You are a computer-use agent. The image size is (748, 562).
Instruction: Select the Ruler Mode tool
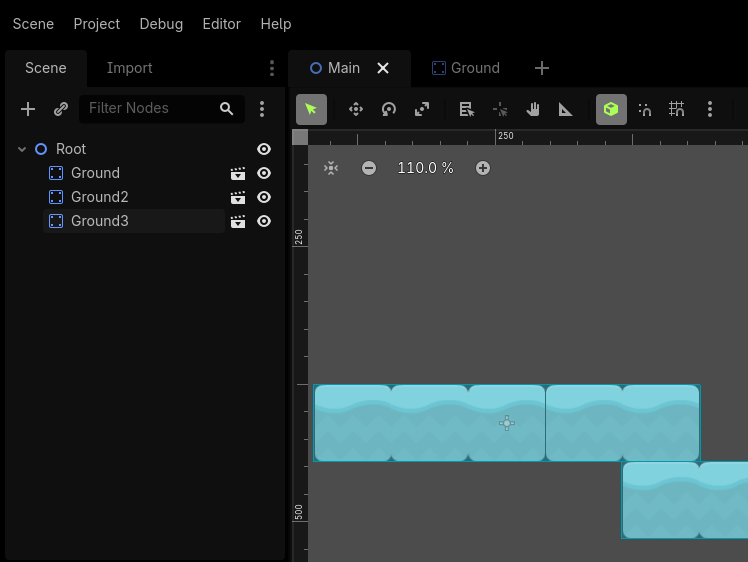coord(565,109)
